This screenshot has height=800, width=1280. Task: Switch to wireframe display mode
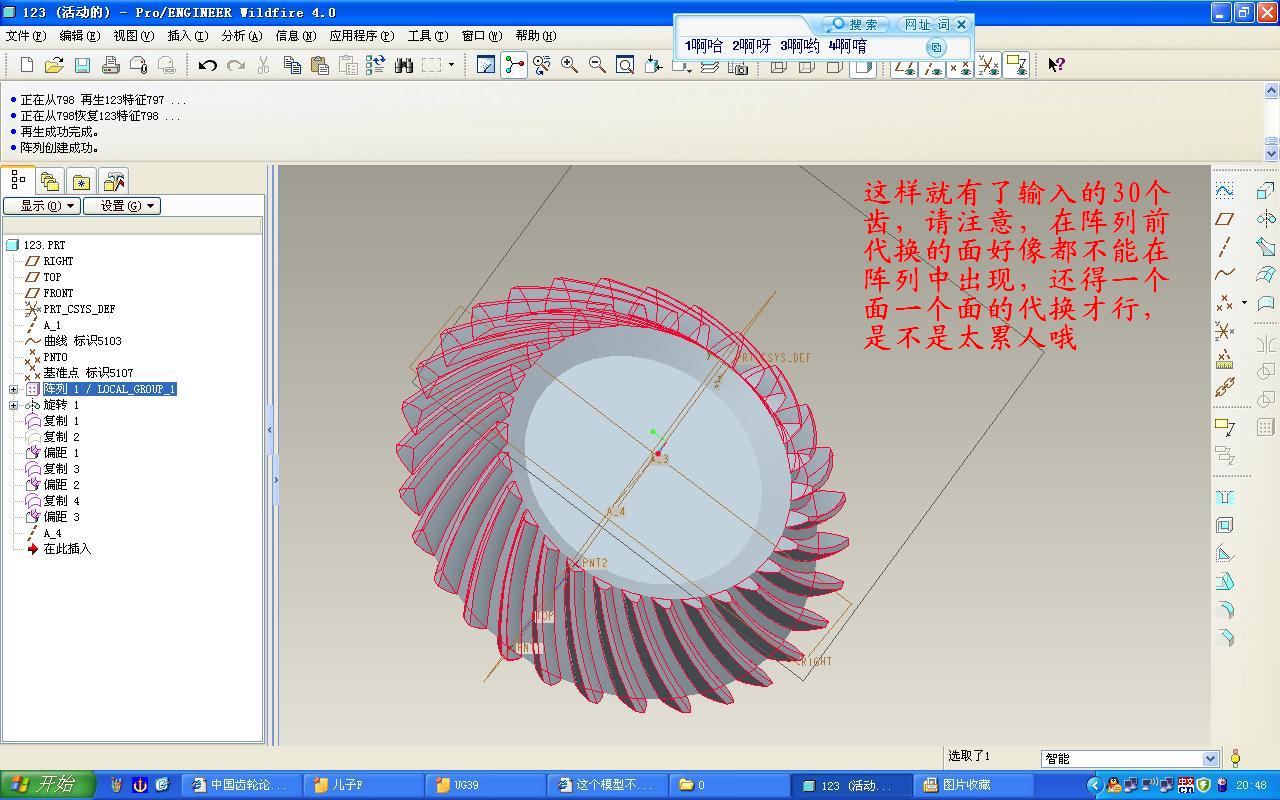click(779, 66)
